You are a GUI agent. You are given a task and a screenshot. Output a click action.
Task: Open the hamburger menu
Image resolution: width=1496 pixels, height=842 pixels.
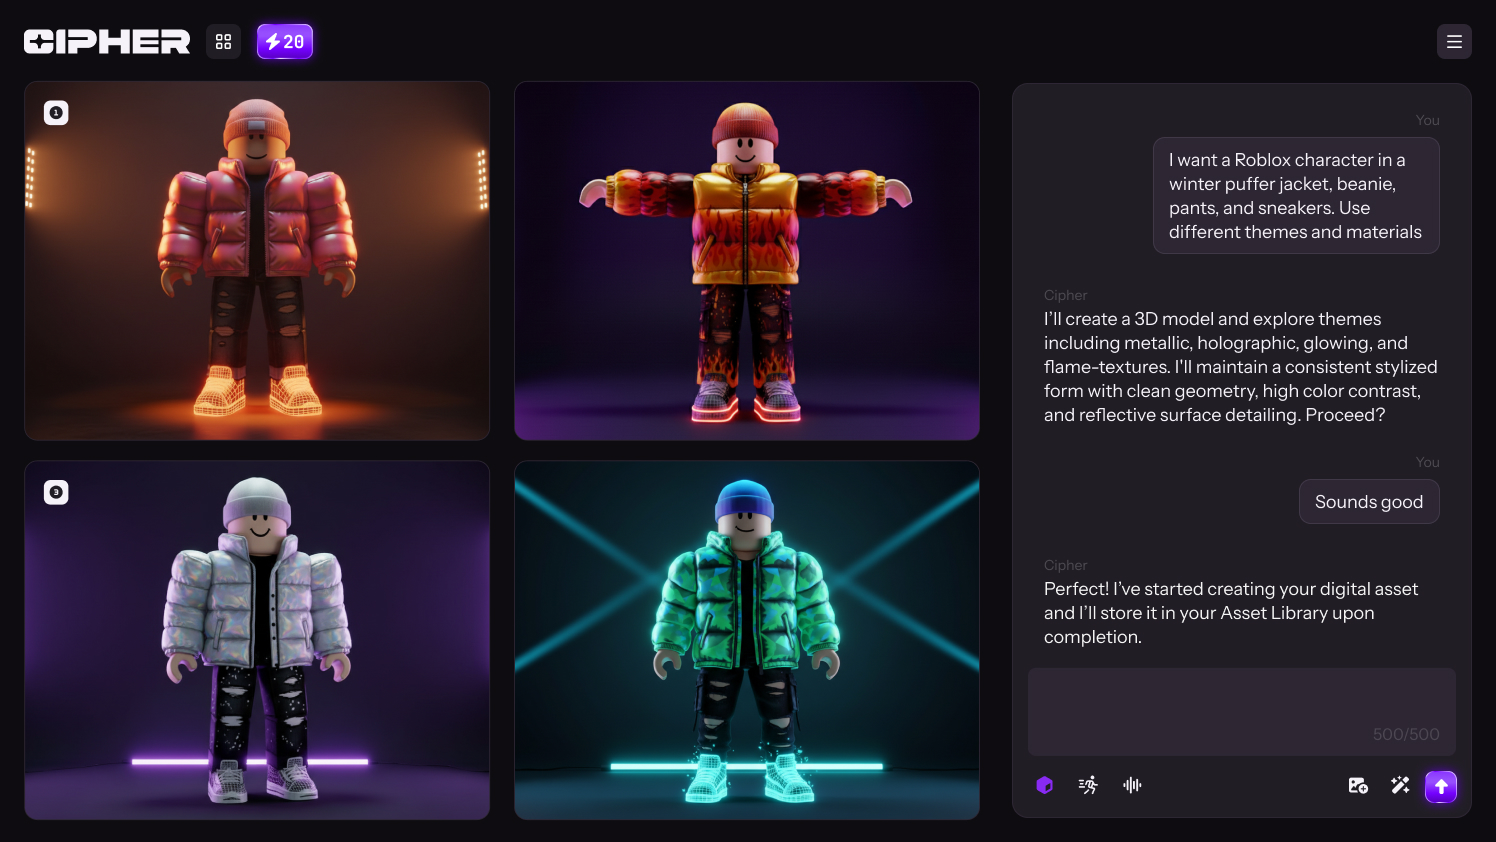tap(1454, 42)
